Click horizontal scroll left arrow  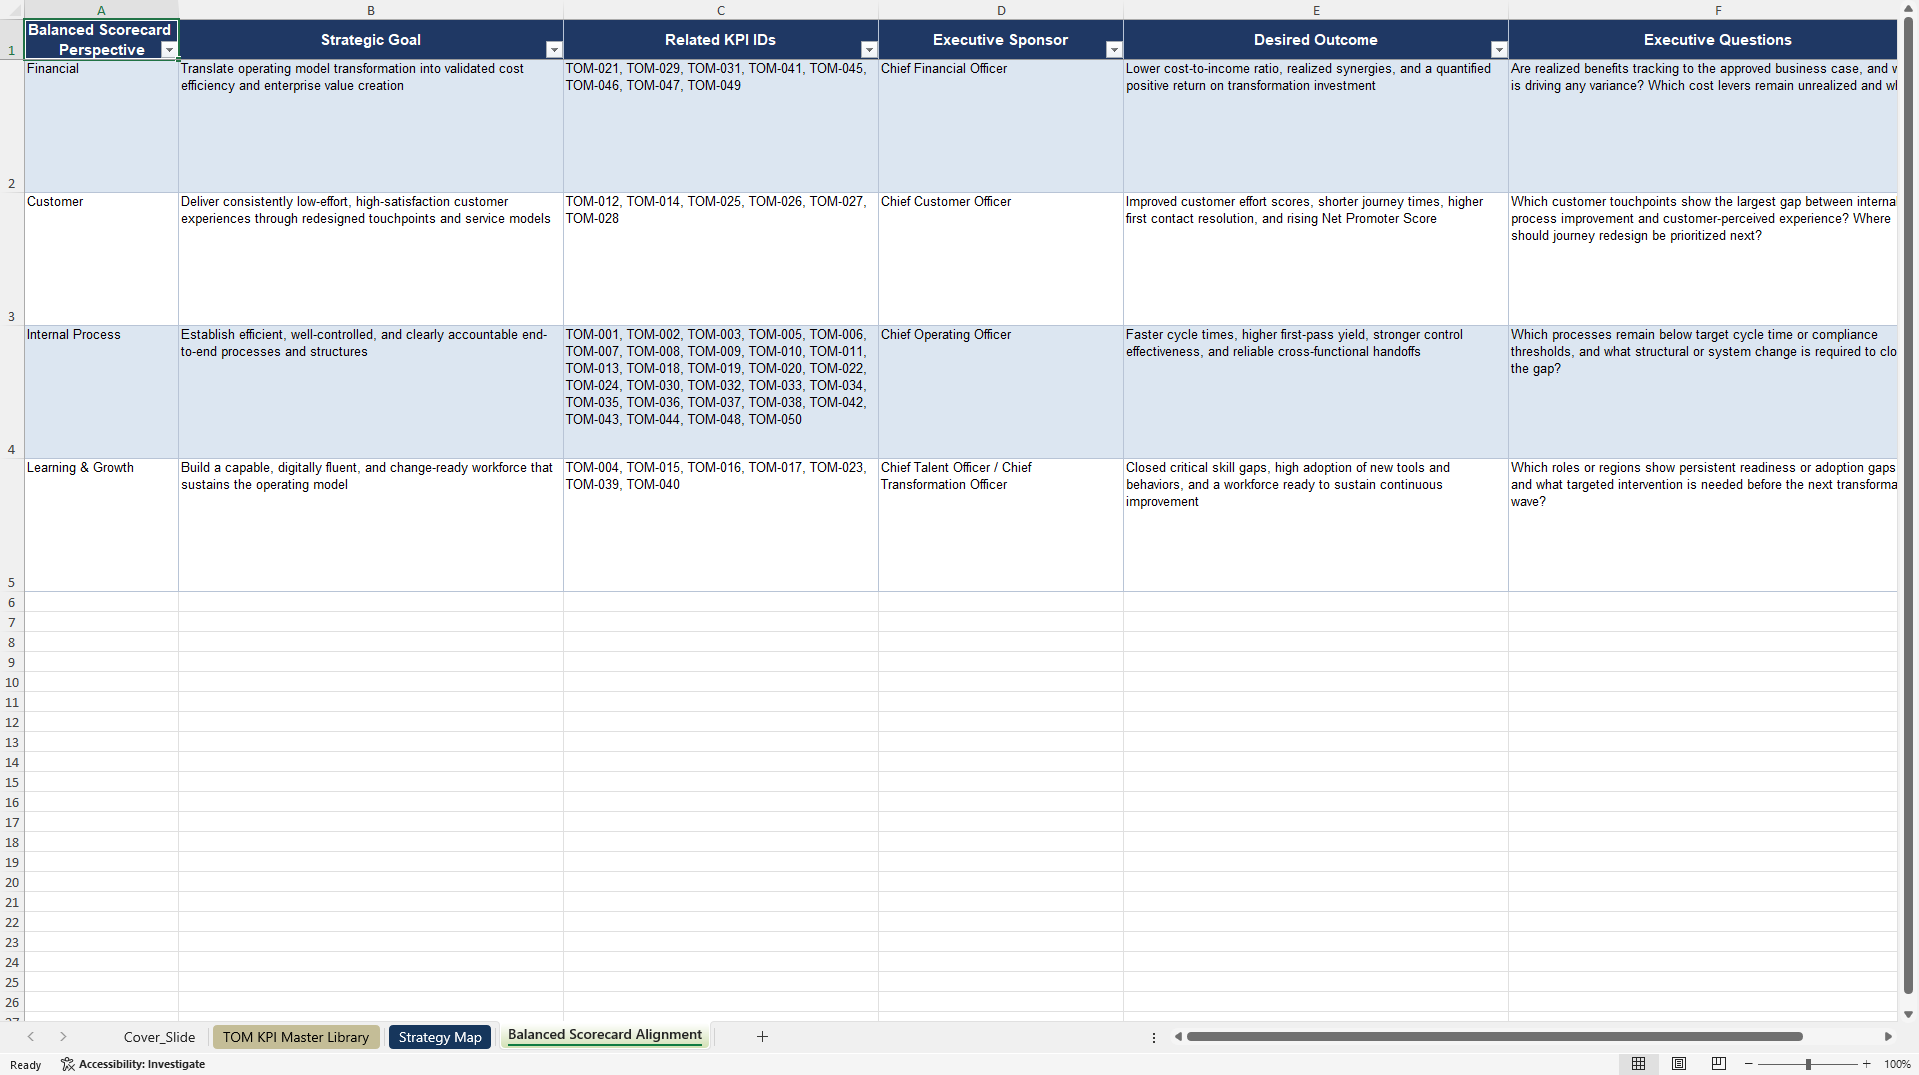point(1178,1037)
